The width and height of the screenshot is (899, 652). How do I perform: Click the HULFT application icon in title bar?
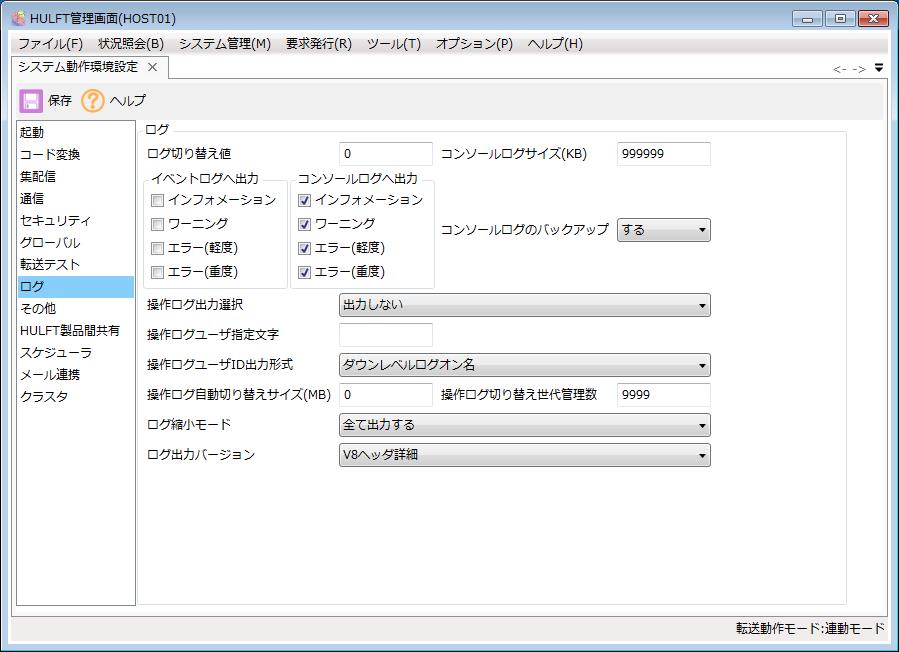[18, 18]
